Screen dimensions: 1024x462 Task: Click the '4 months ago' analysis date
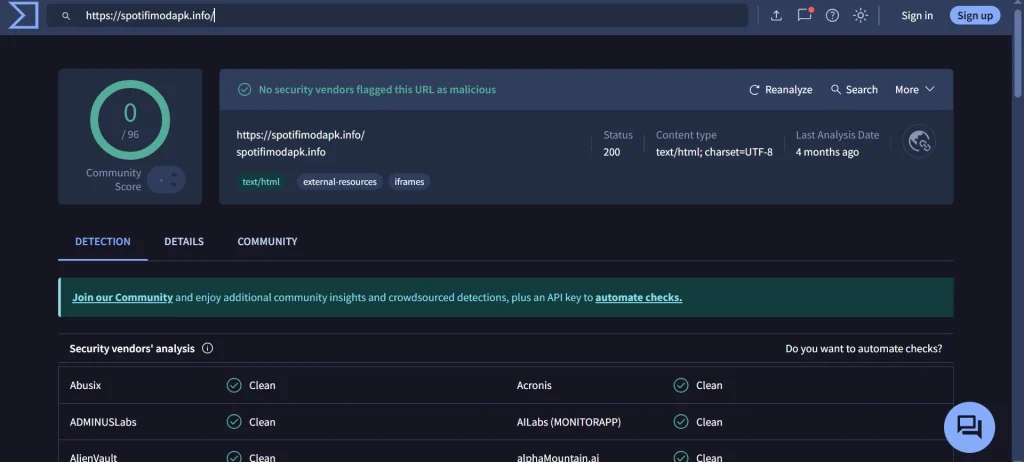827,152
